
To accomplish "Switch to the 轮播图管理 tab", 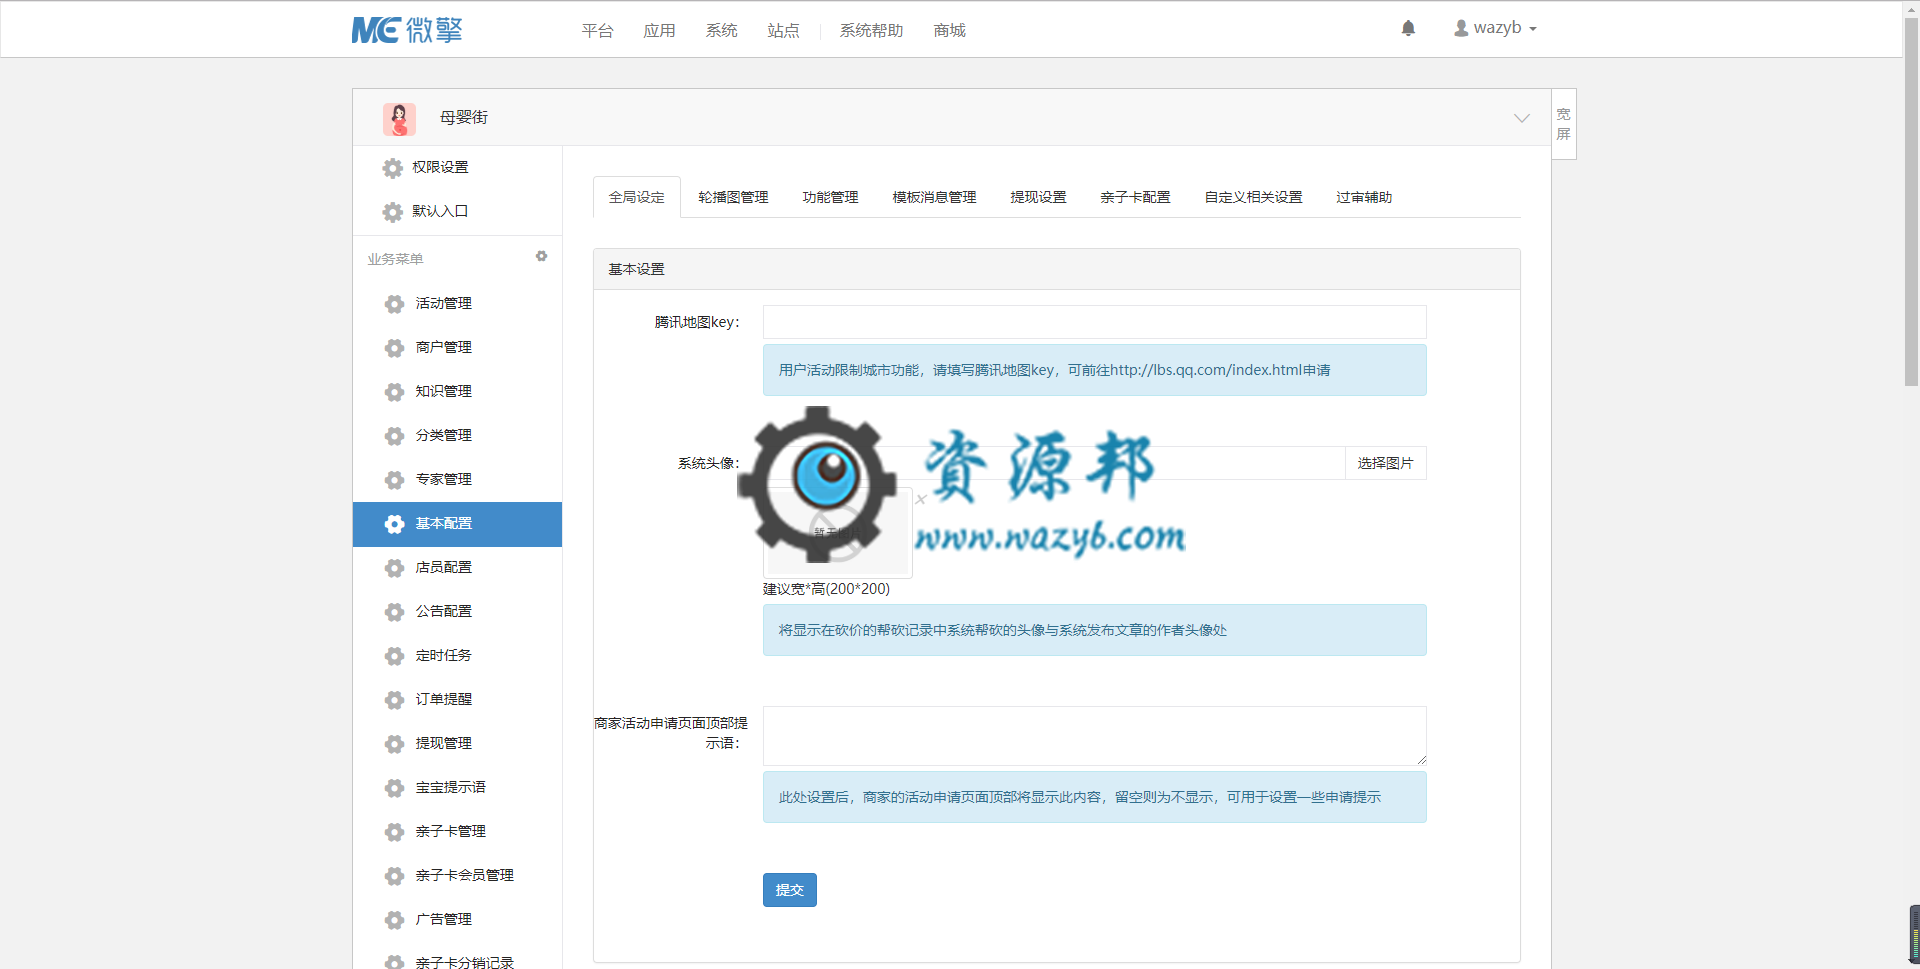I will [x=733, y=197].
